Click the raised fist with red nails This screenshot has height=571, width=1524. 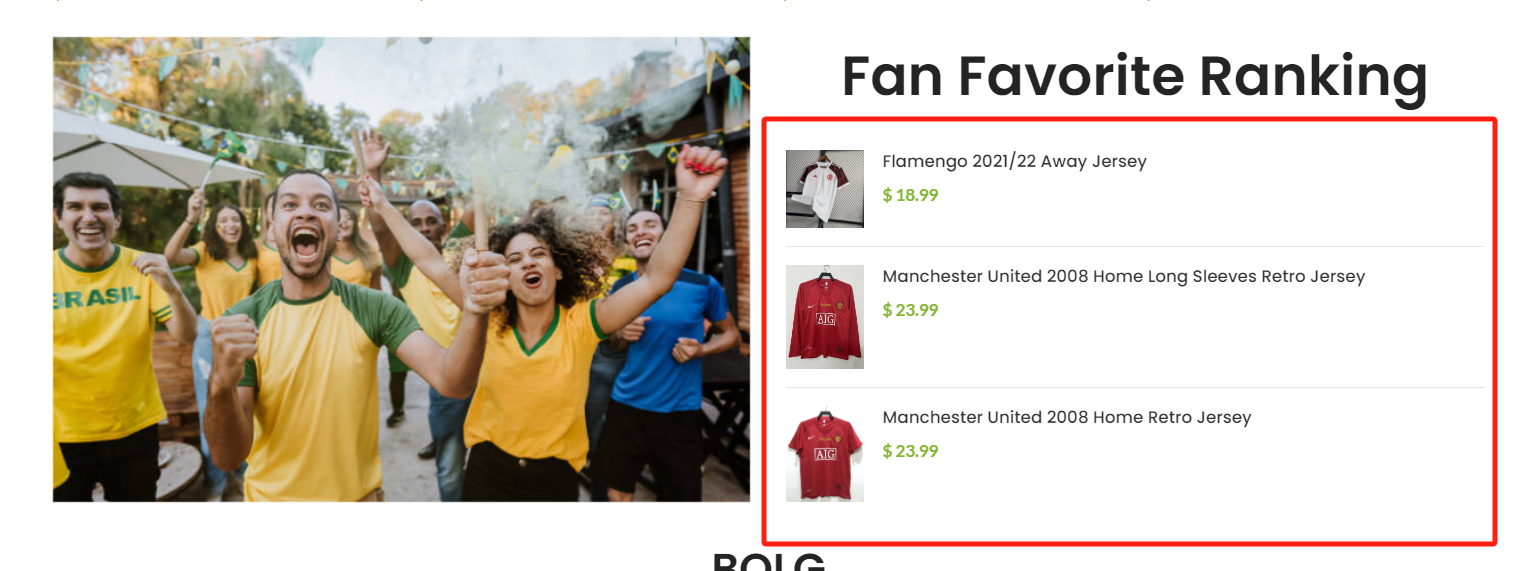pos(700,170)
